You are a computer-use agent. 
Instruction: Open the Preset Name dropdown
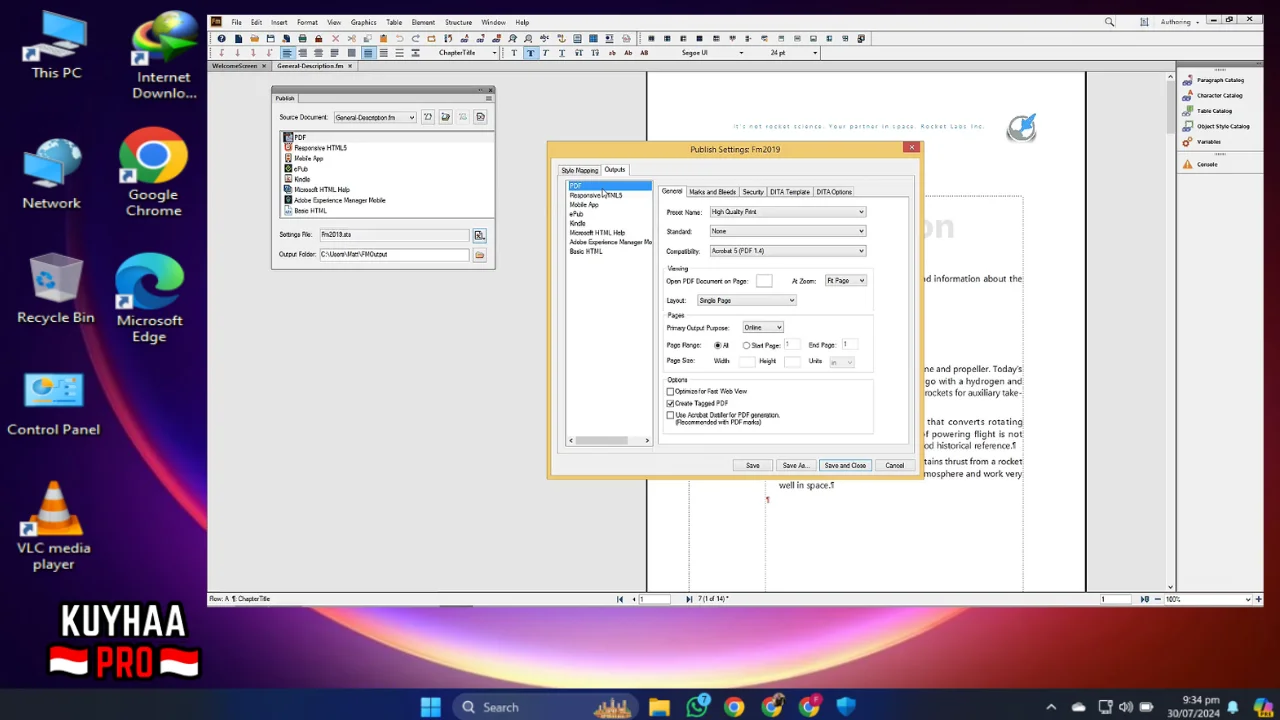pyautogui.click(x=788, y=212)
